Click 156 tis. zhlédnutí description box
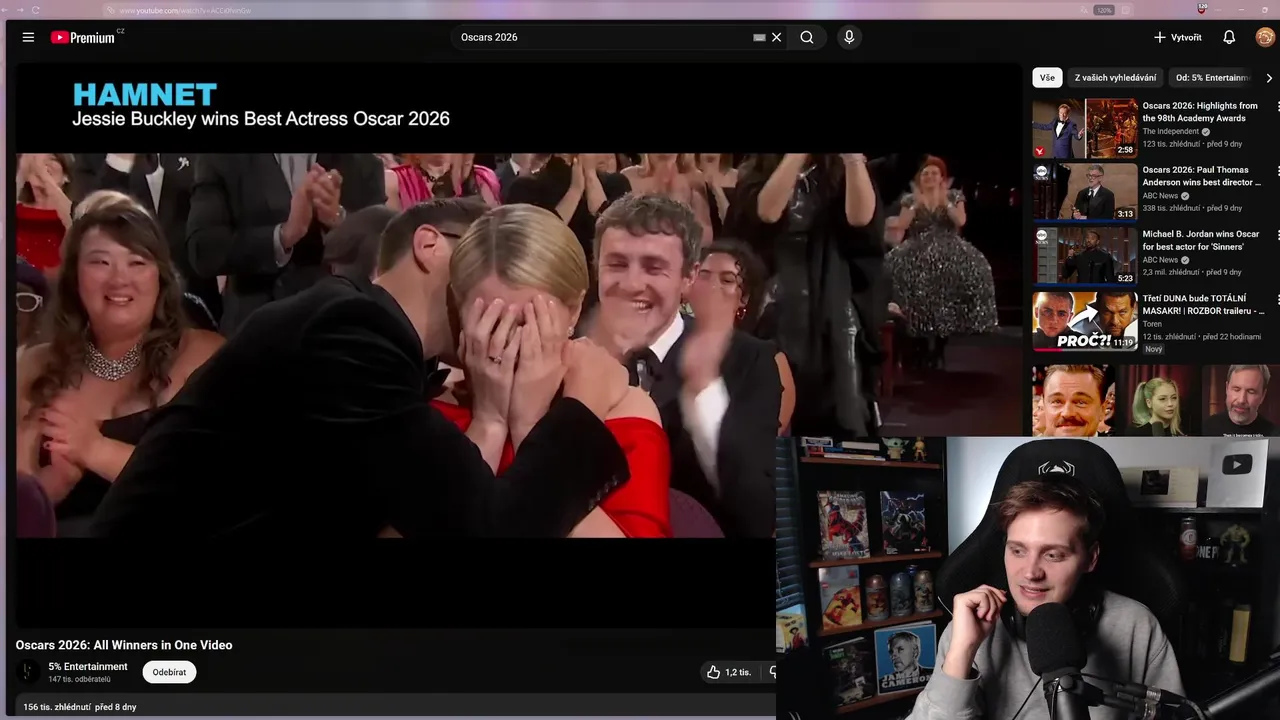1280x720 pixels. click(x=396, y=706)
